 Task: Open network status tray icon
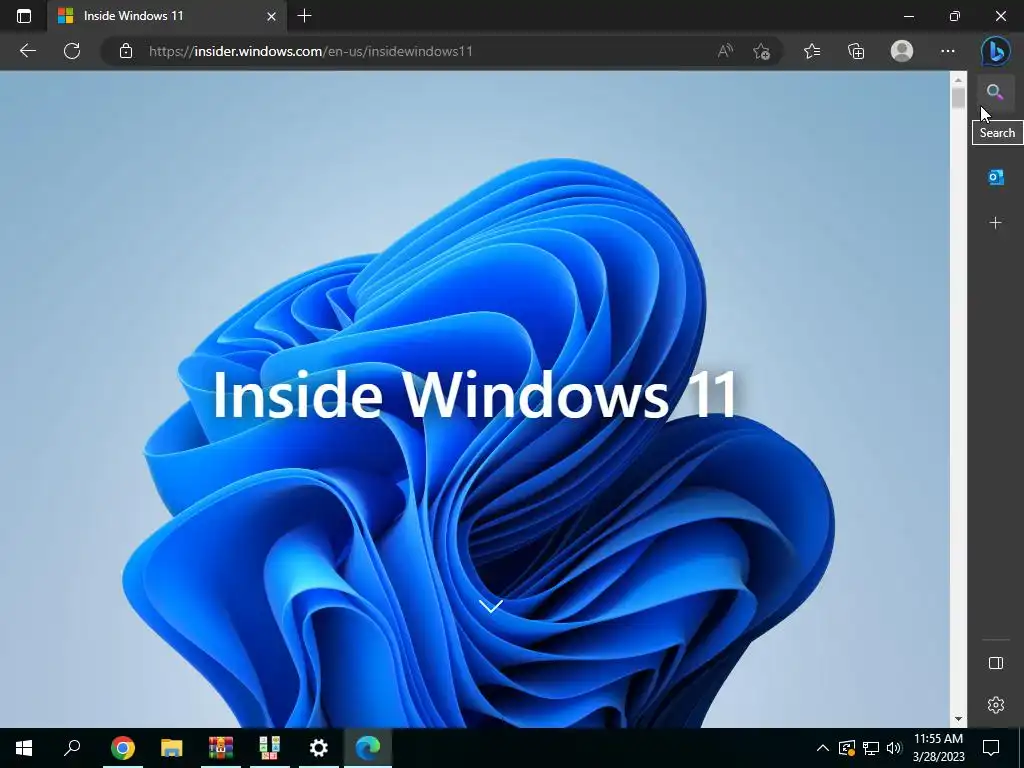[x=871, y=748]
